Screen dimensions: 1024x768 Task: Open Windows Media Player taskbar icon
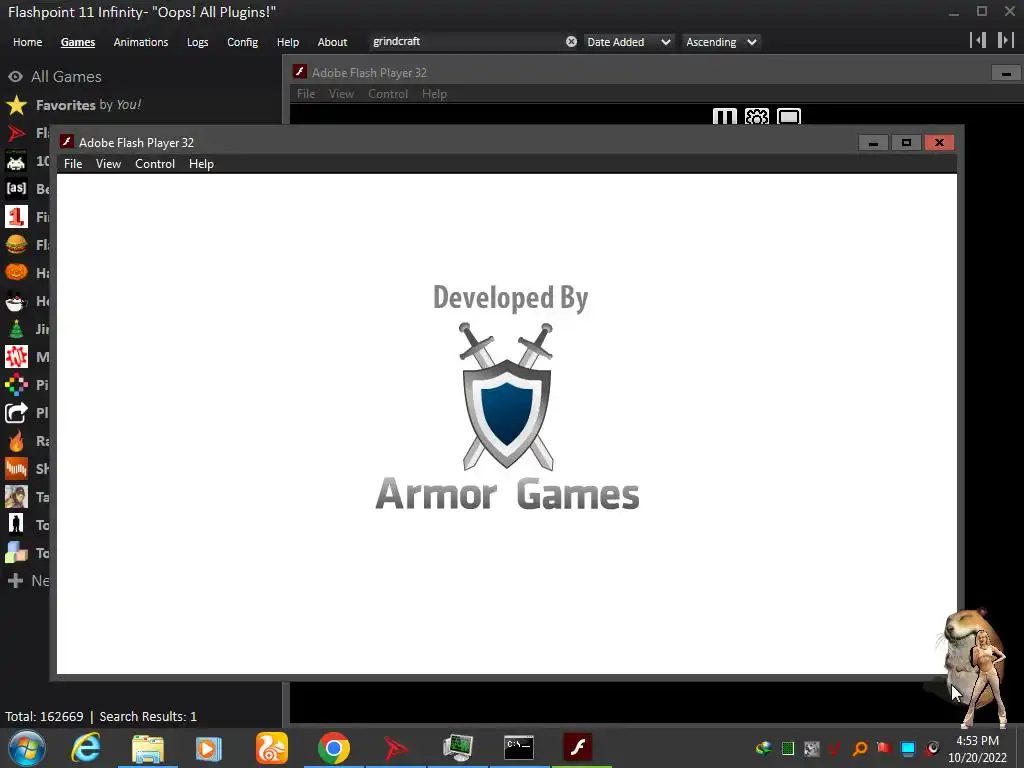209,748
